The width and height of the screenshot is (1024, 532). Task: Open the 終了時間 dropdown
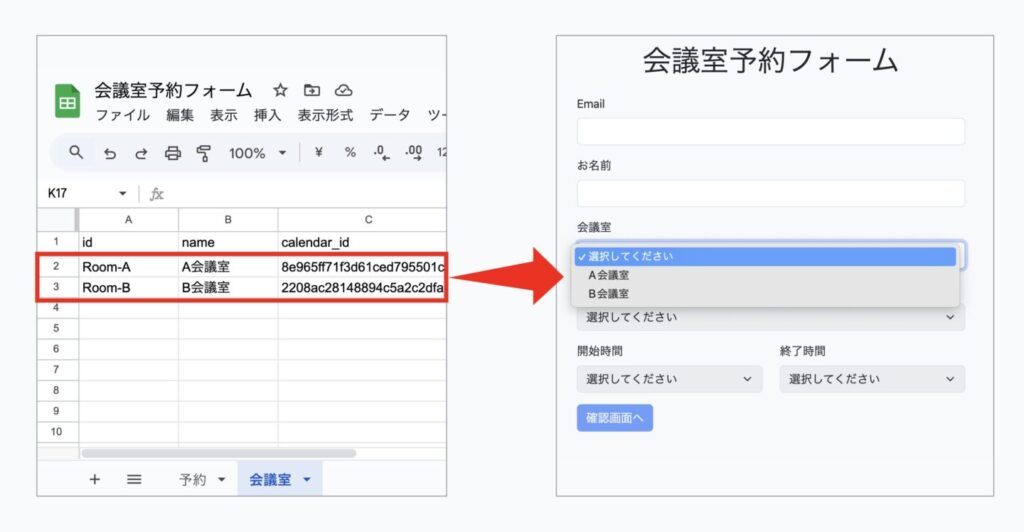872,379
